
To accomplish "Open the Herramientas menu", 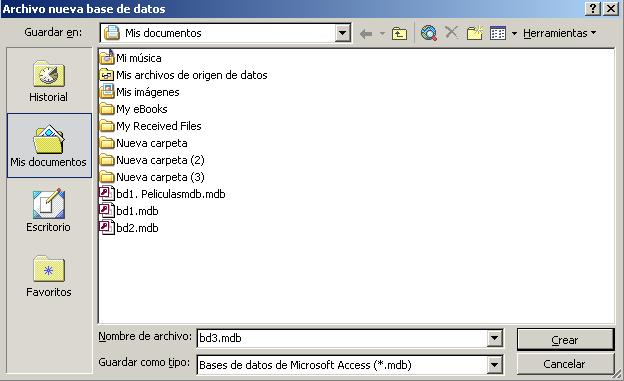I will [560, 33].
